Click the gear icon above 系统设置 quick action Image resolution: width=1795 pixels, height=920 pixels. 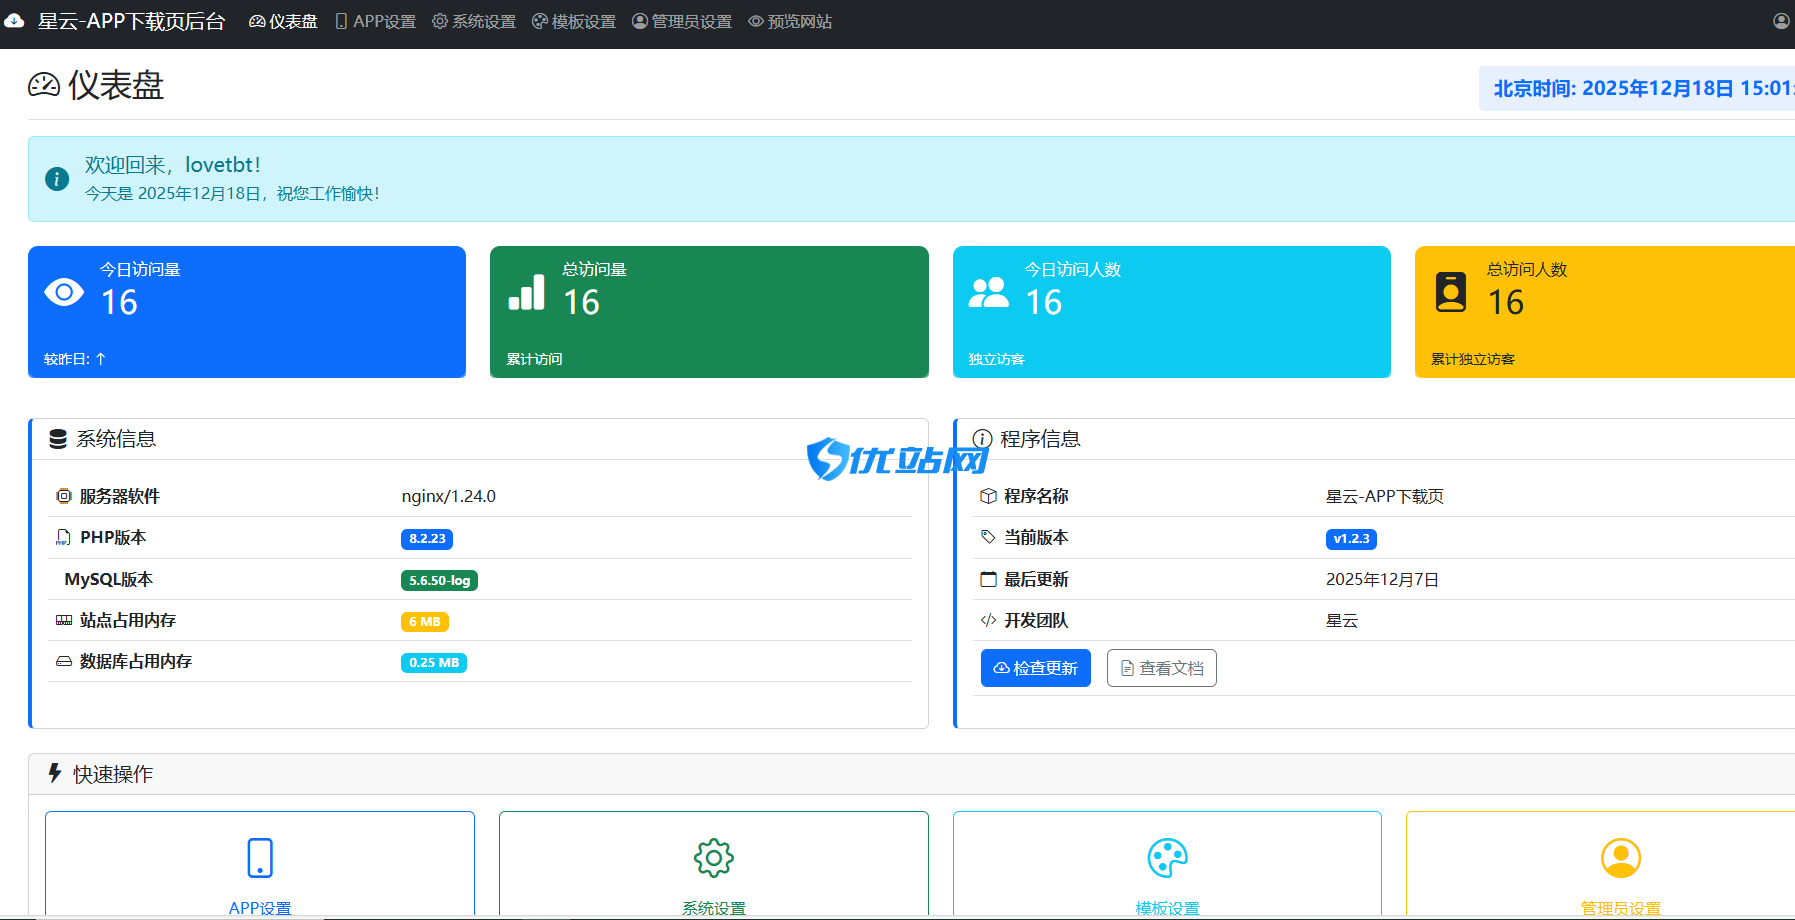pyautogui.click(x=712, y=857)
